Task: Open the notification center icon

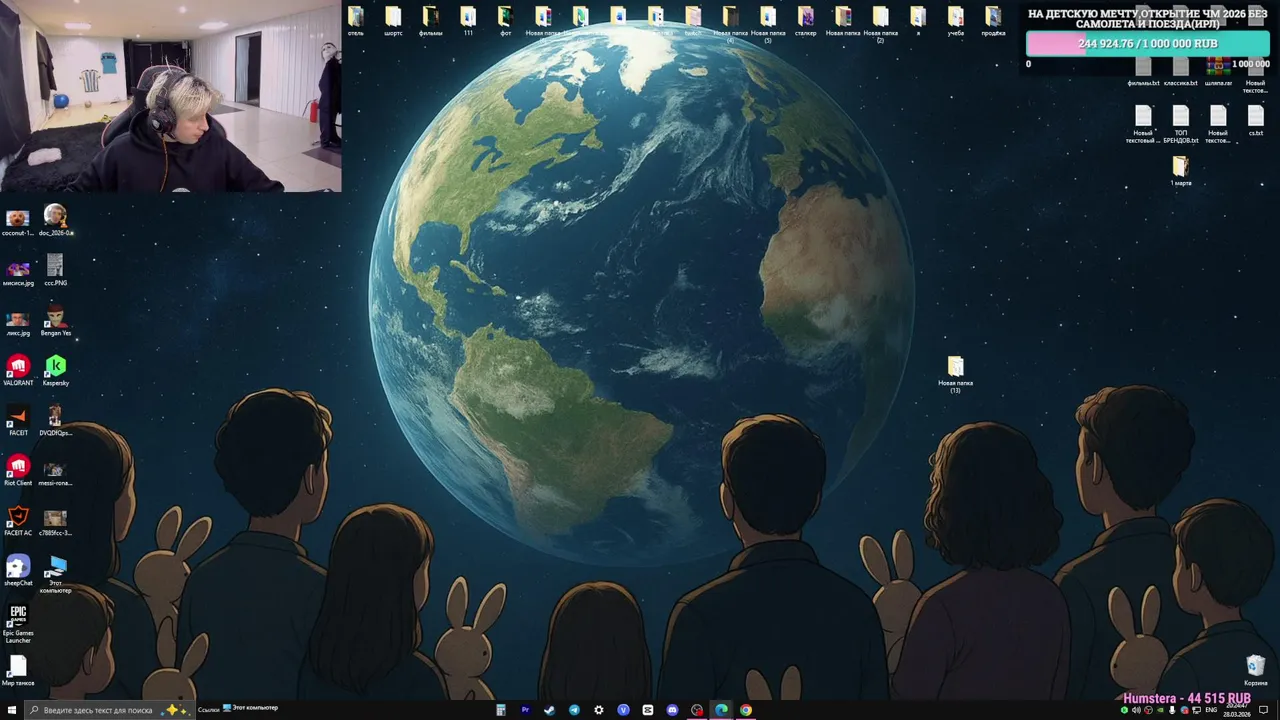Action: tap(1263, 710)
